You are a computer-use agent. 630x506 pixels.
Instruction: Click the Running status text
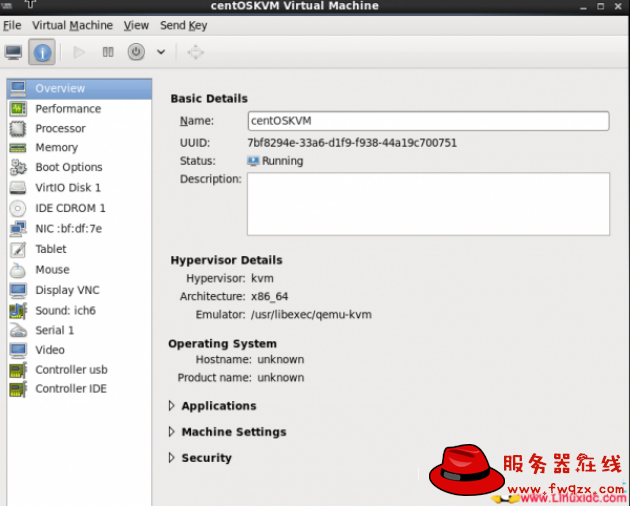click(282, 161)
